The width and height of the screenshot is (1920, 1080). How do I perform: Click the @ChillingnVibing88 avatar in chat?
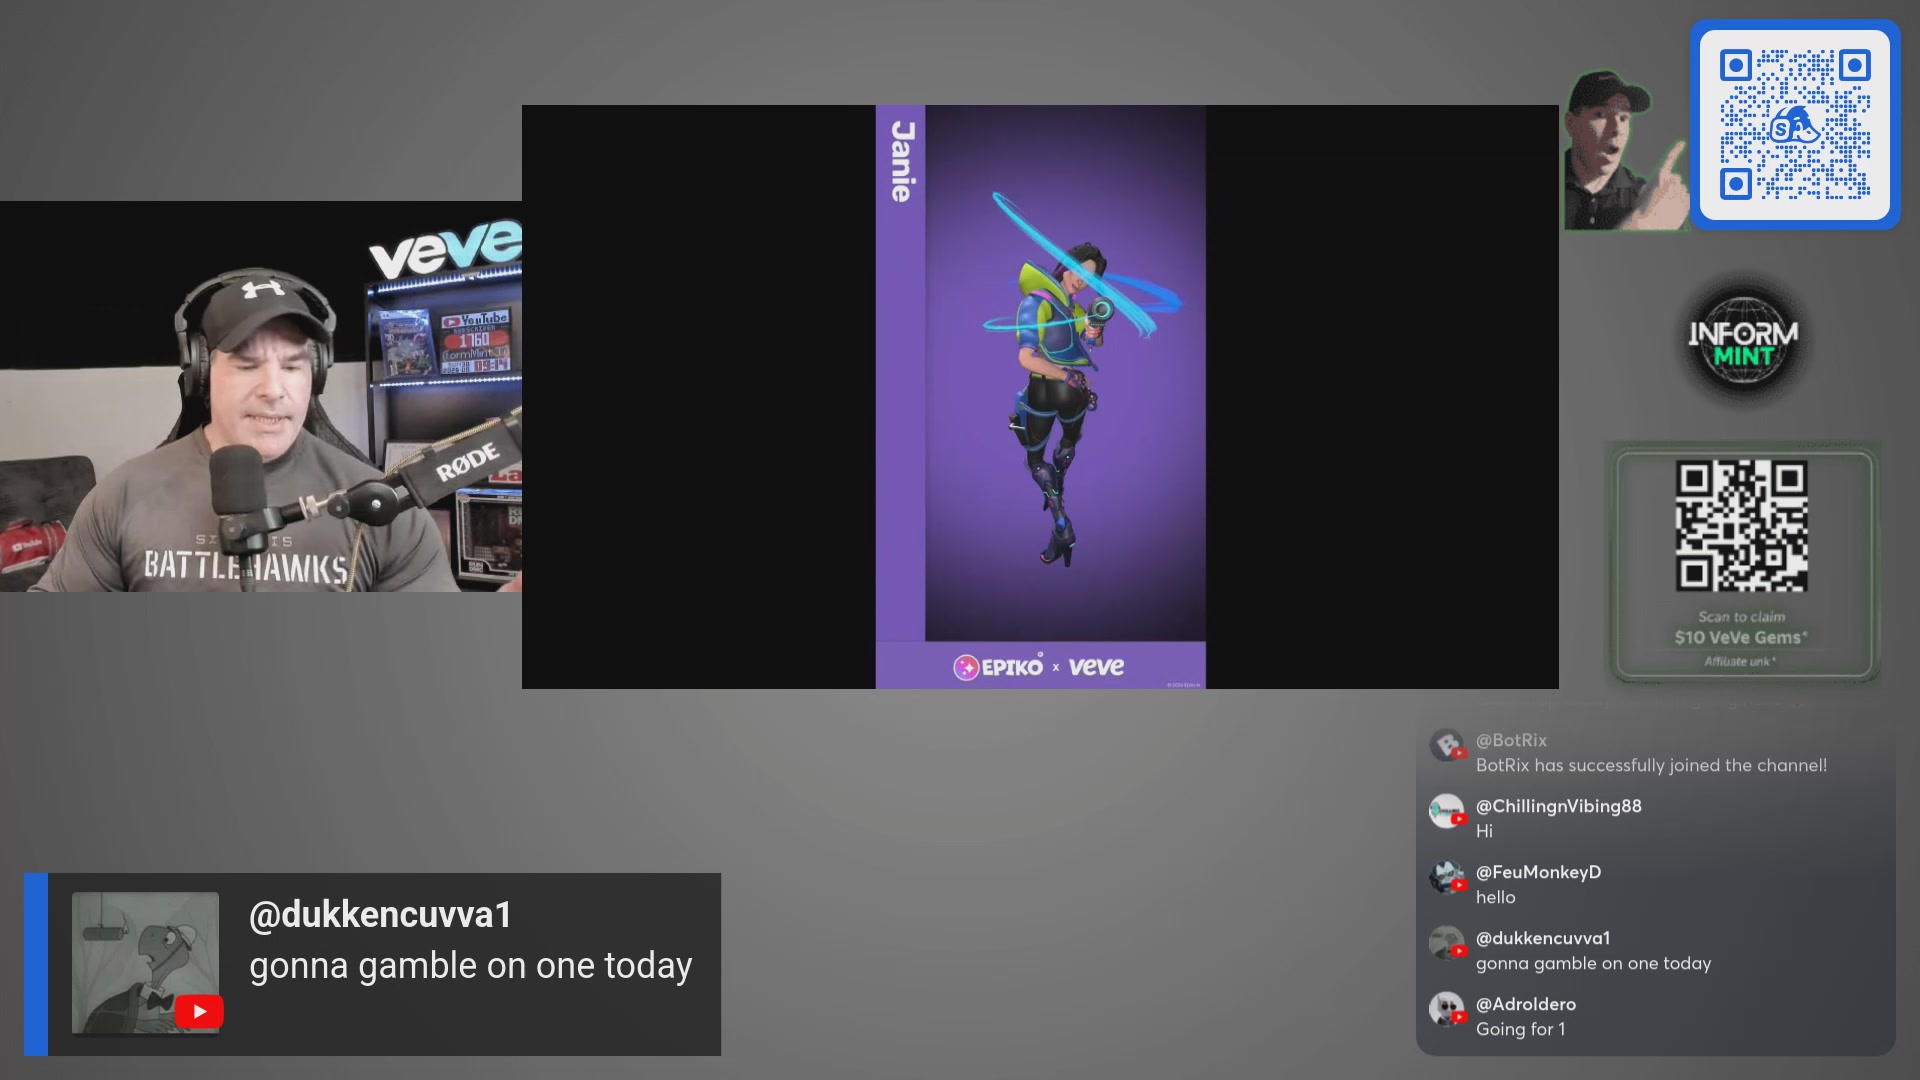point(1446,811)
